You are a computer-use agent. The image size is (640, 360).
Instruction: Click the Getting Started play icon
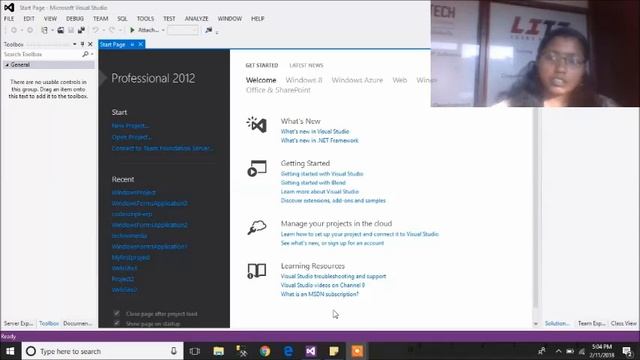pyautogui.click(x=257, y=168)
